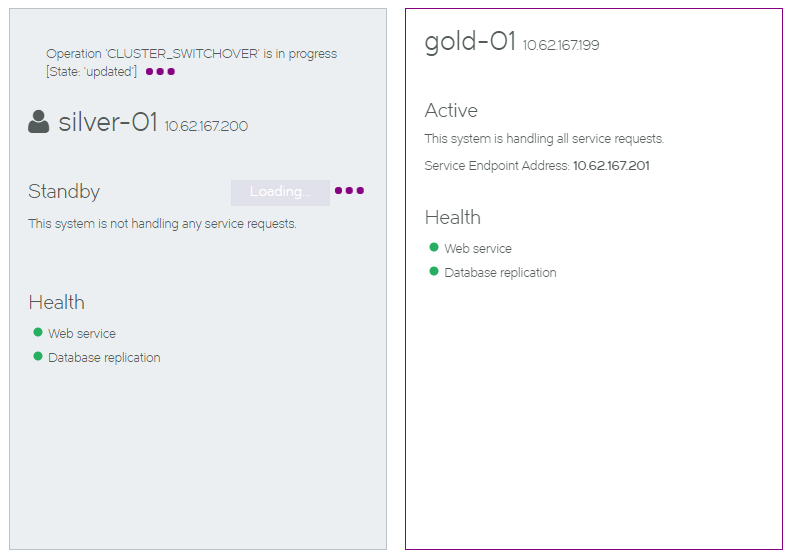The image size is (794, 560).
Task: Select the silver-01 node title
Action: [108, 122]
